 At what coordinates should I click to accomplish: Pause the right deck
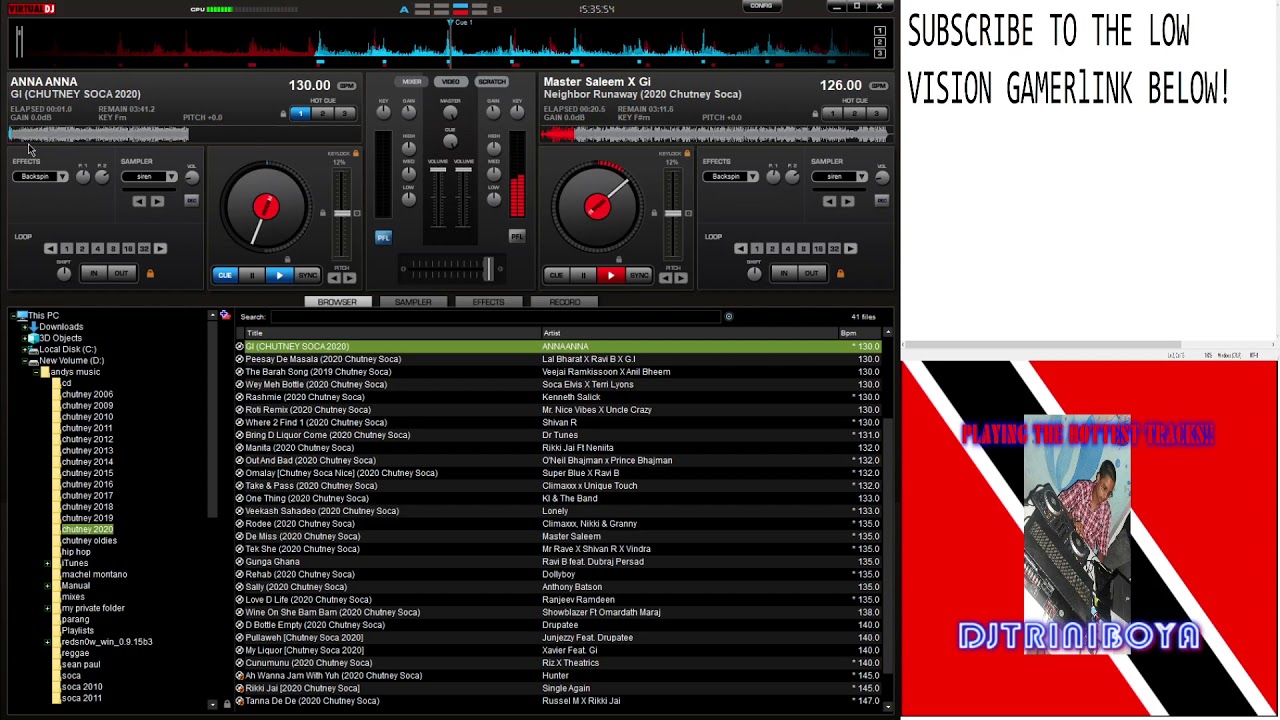pyautogui.click(x=584, y=275)
